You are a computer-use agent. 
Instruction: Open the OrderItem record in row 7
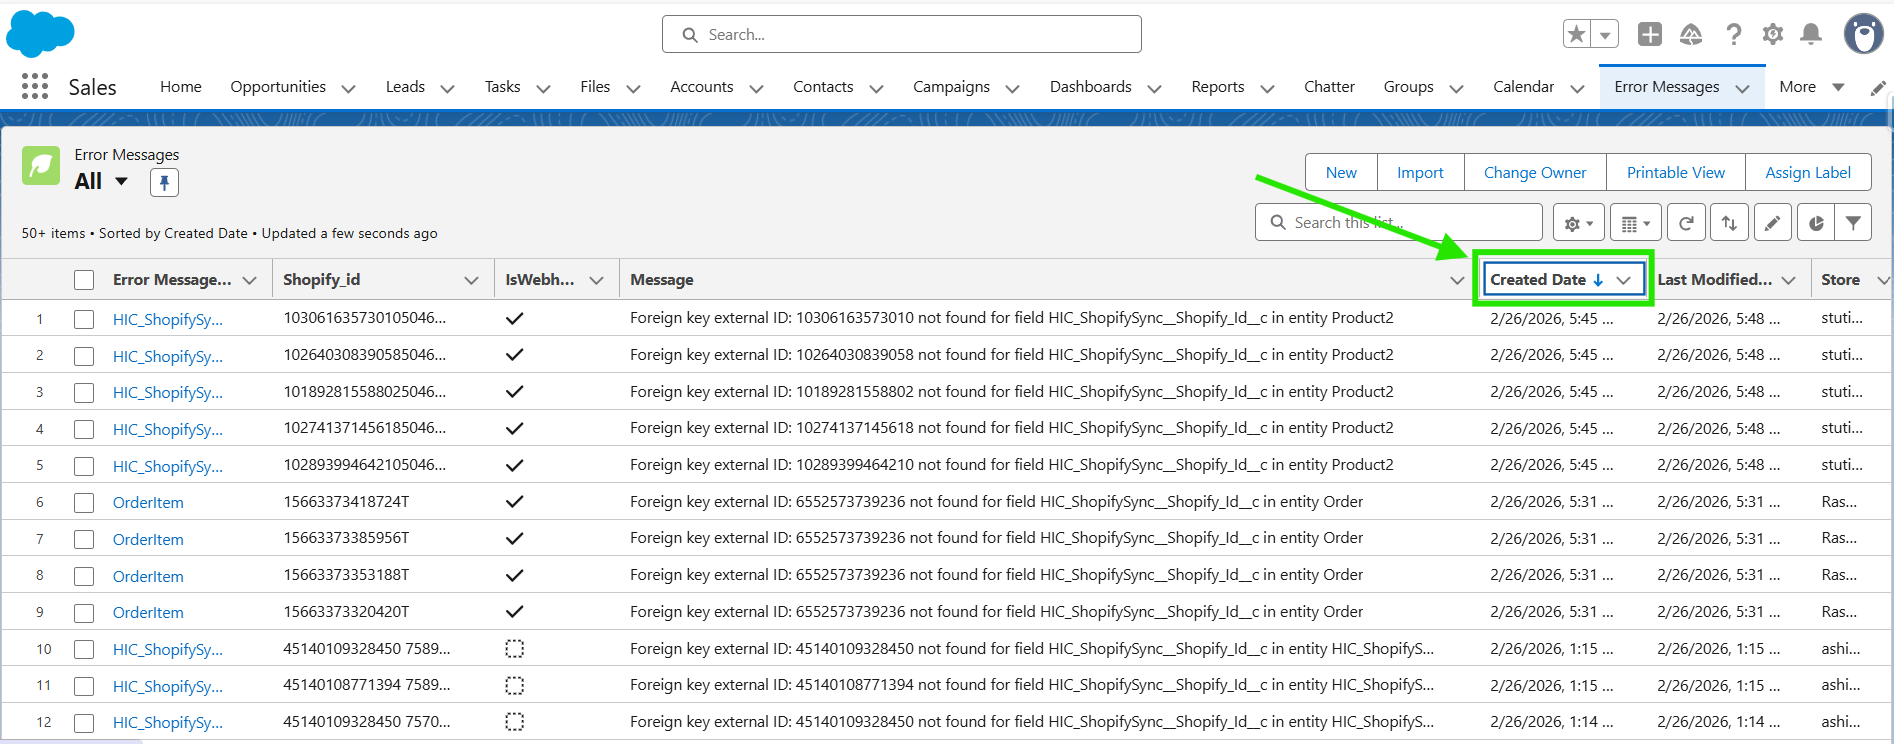coord(148,539)
